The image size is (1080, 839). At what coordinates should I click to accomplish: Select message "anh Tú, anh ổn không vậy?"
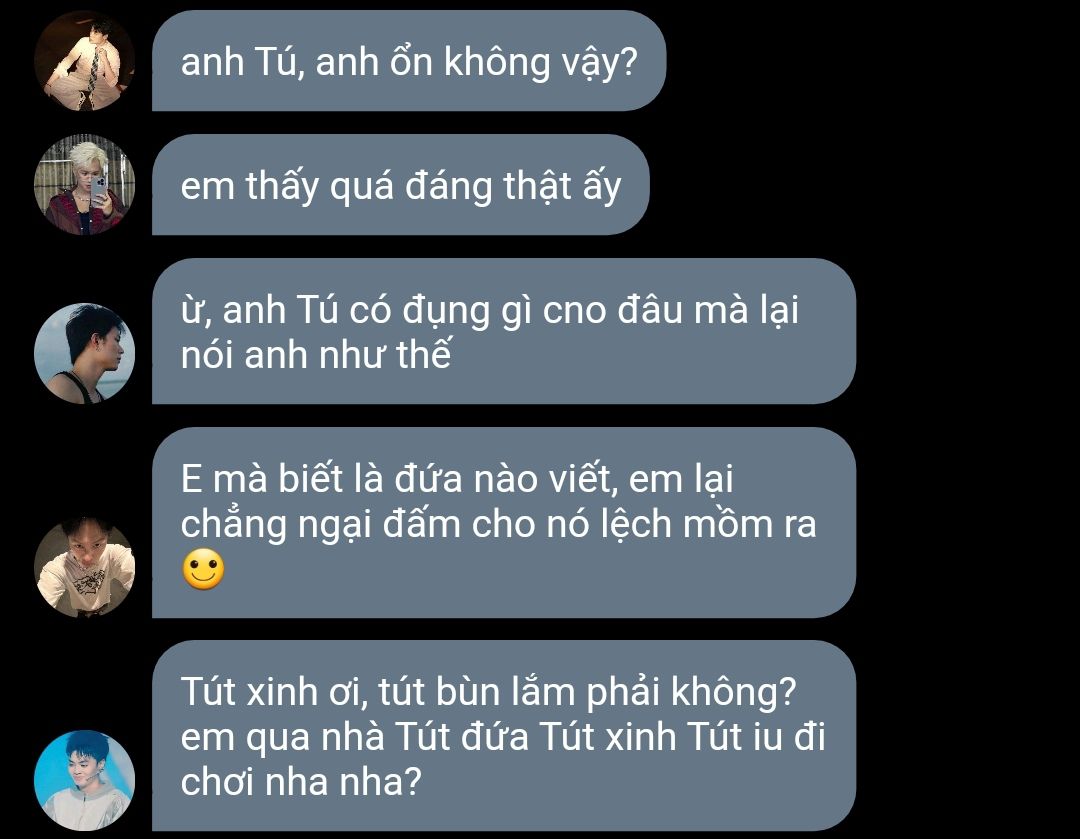point(409,61)
